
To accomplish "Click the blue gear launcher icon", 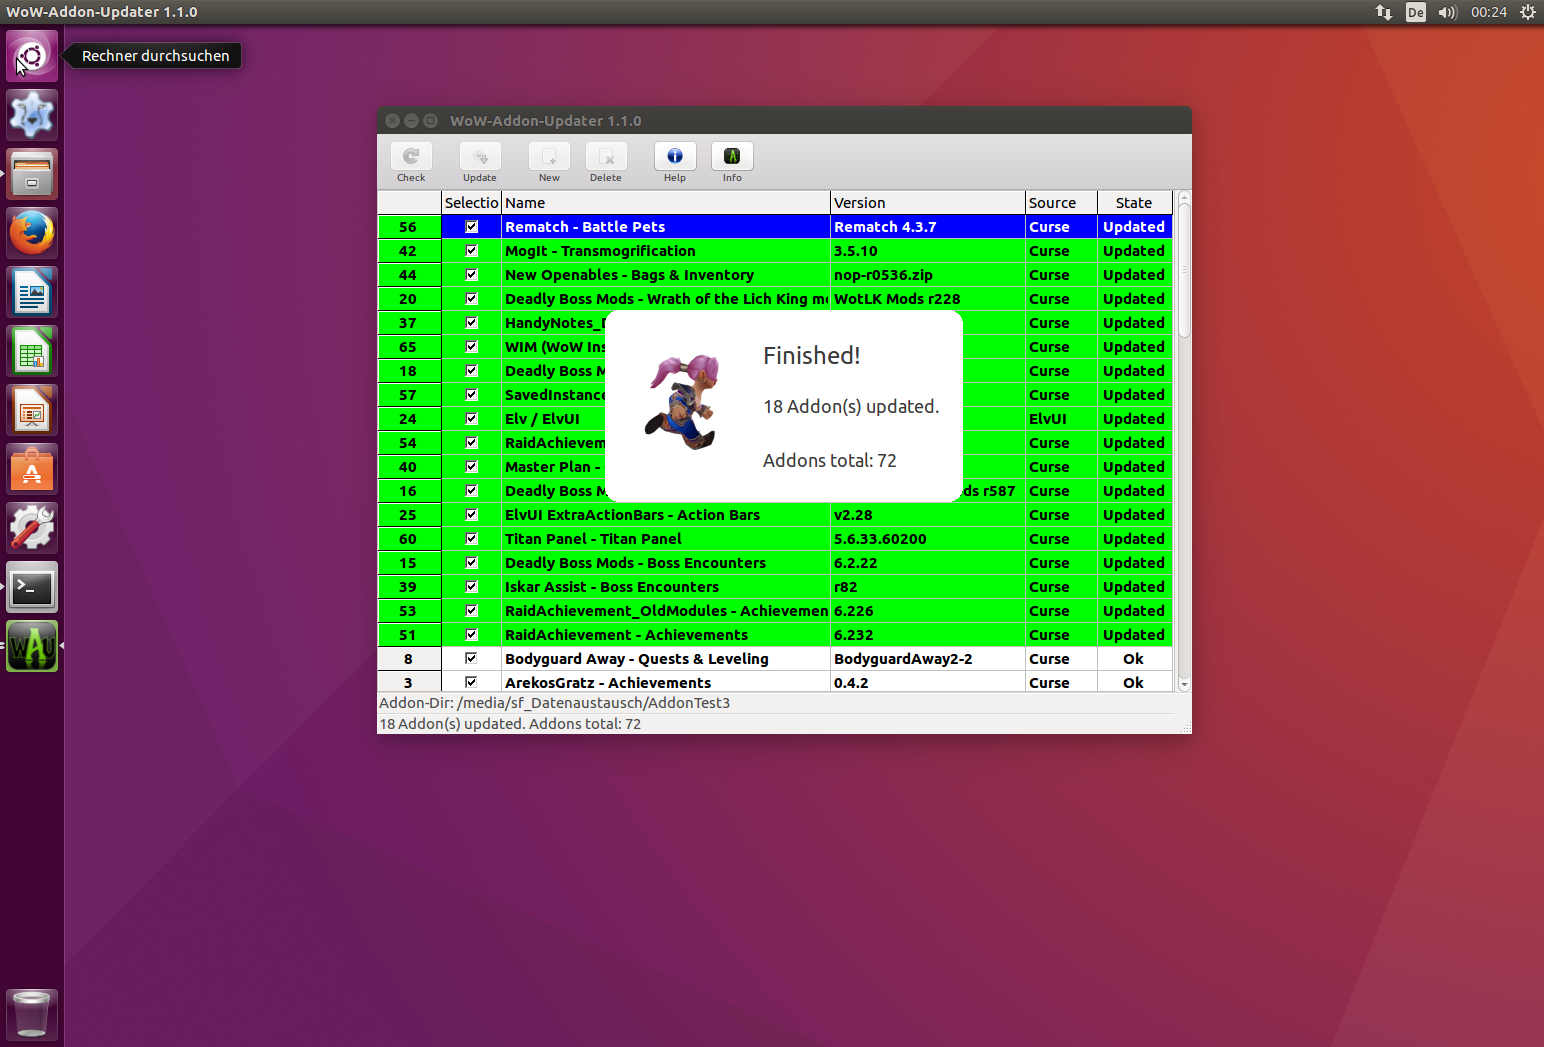I will coord(32,115).
